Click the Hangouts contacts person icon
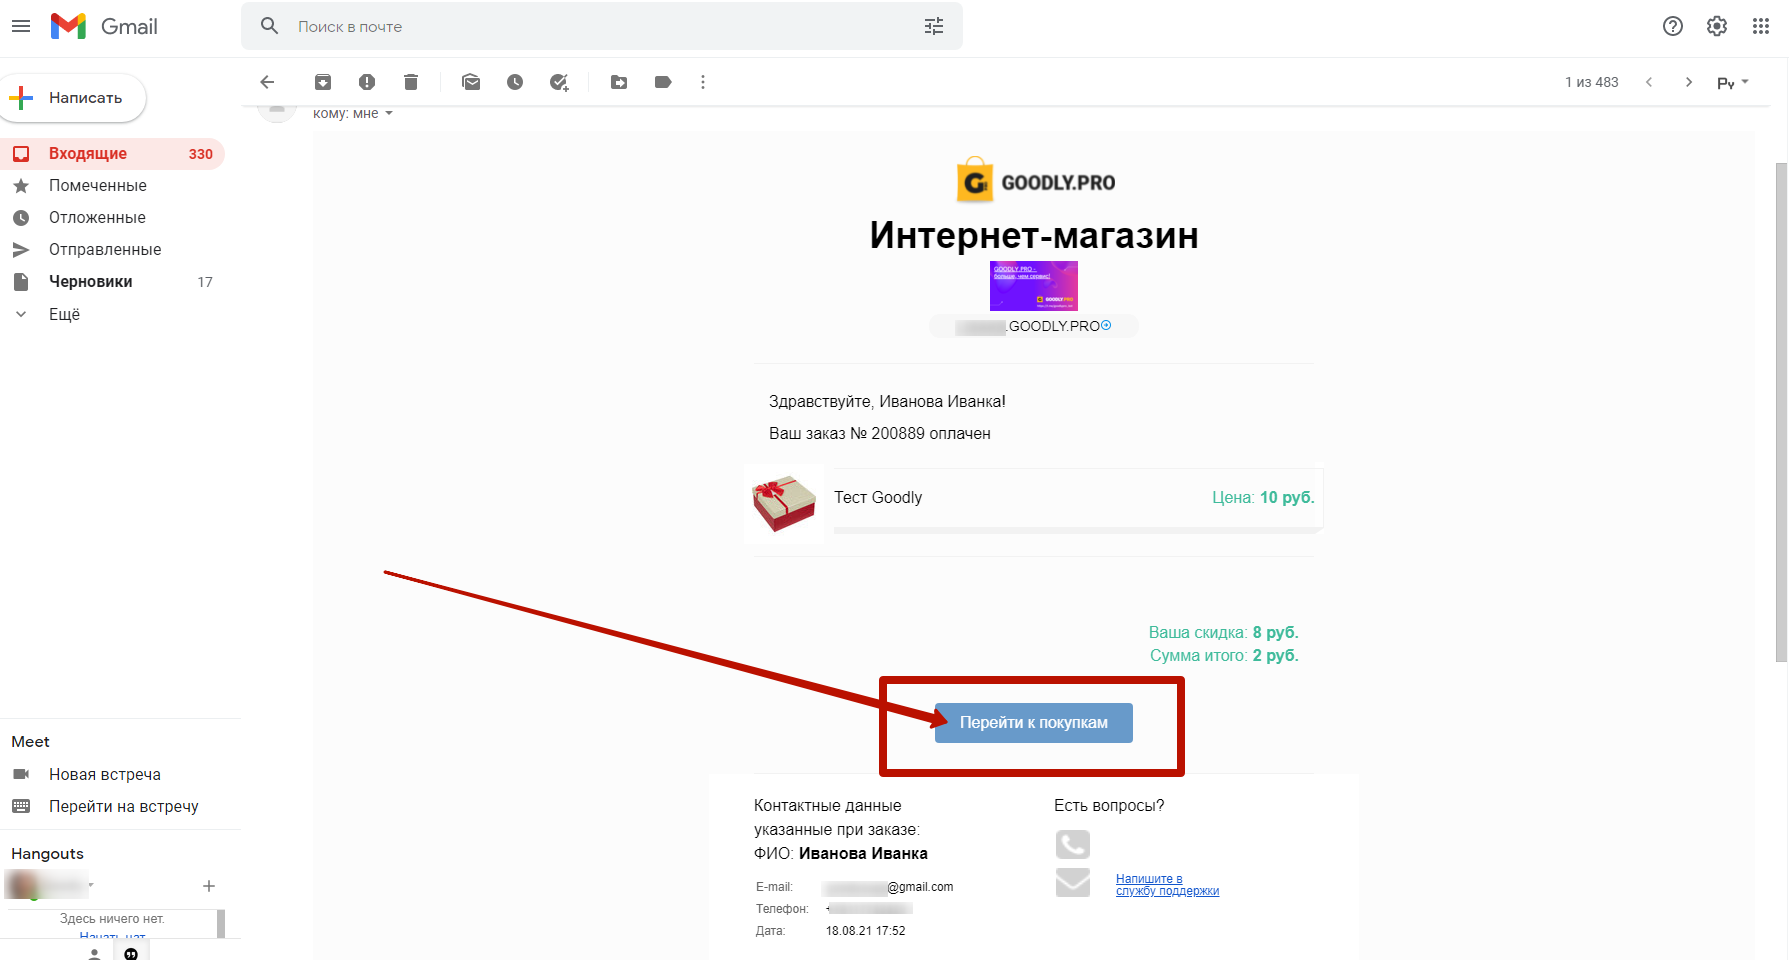The width and height of the screenshot is (1789, 960). point(94,954)
